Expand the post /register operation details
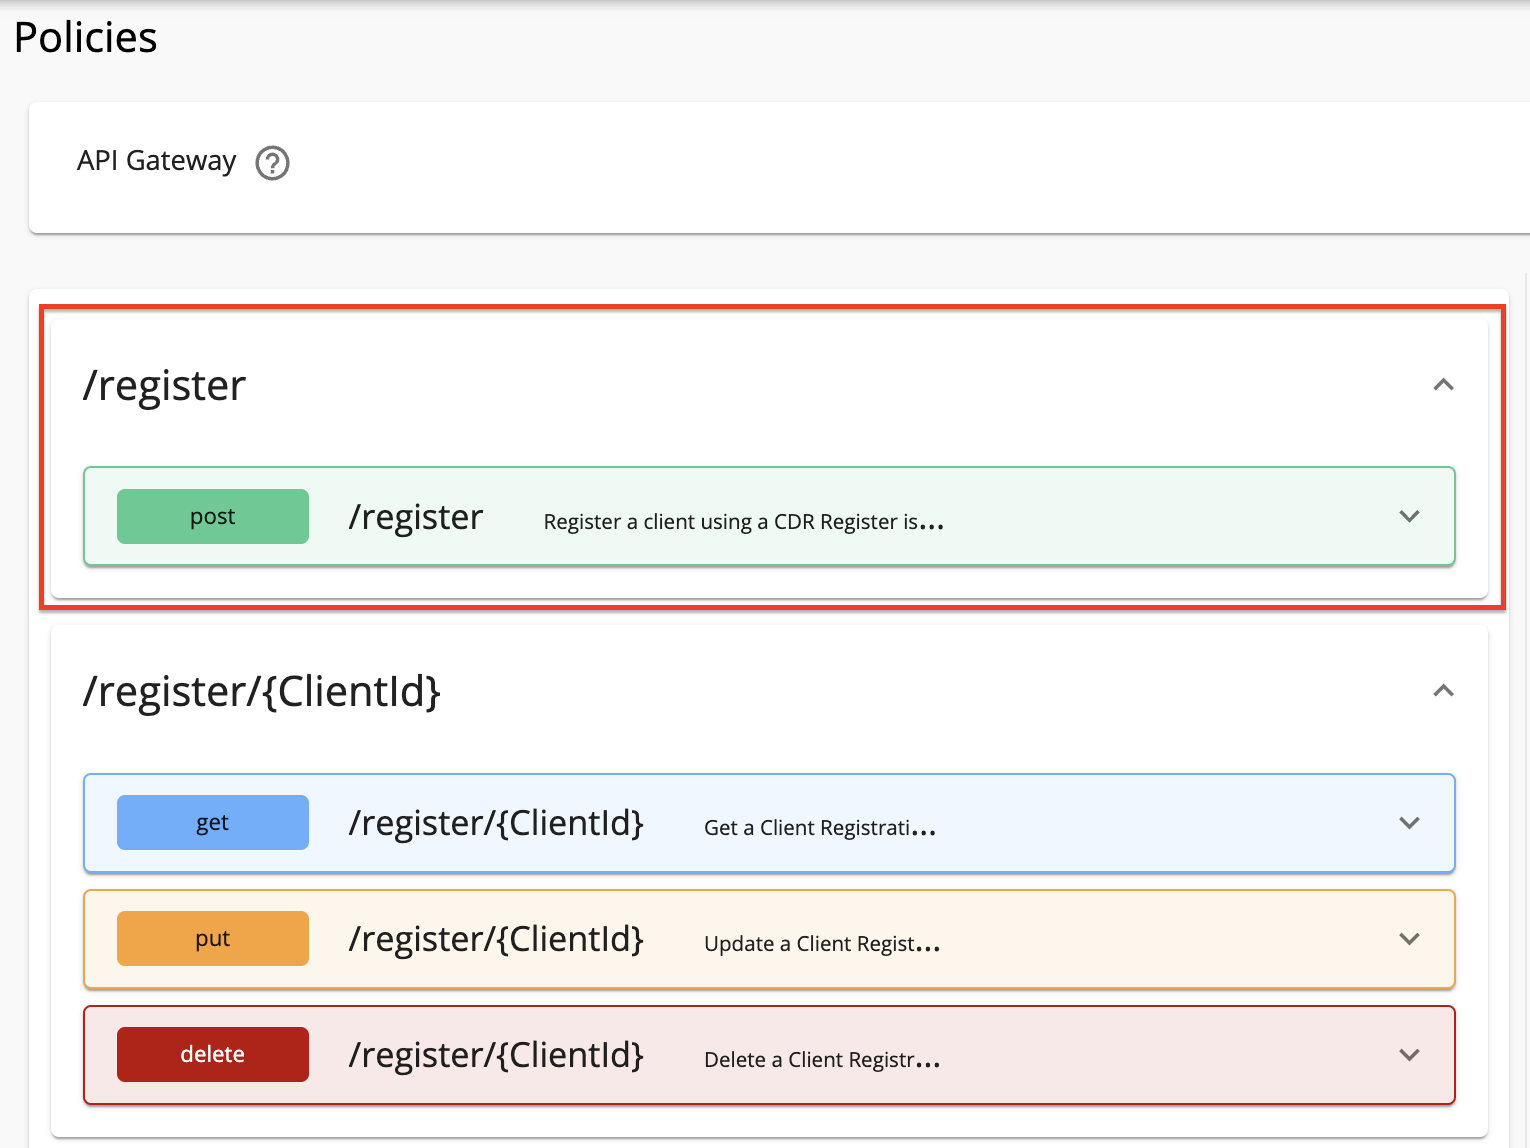1530x1148 pixels. 1409,516
